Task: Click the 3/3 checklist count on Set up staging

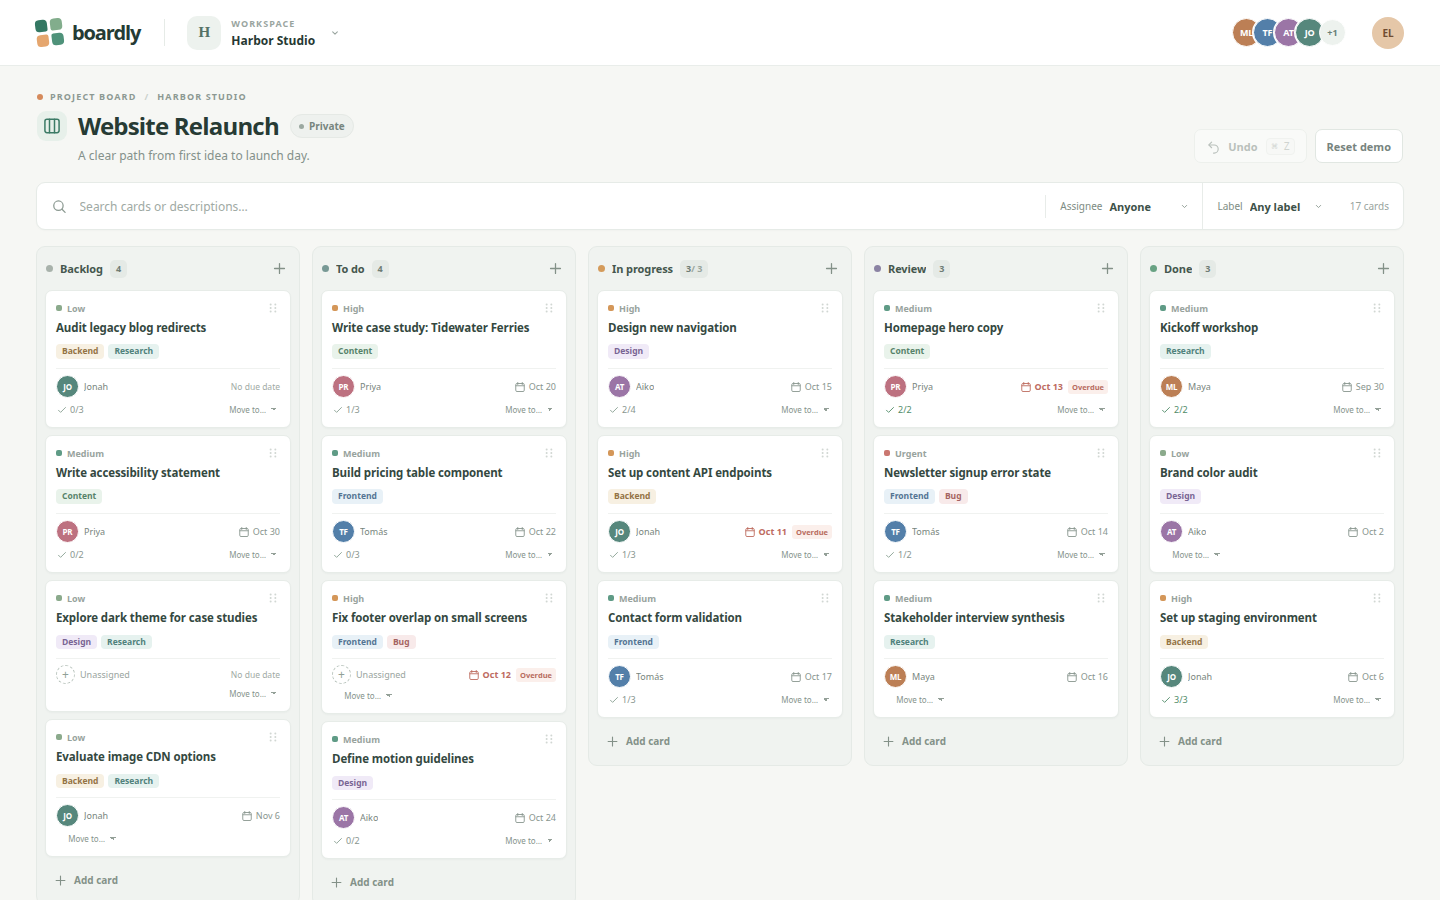Action: 1175,700
